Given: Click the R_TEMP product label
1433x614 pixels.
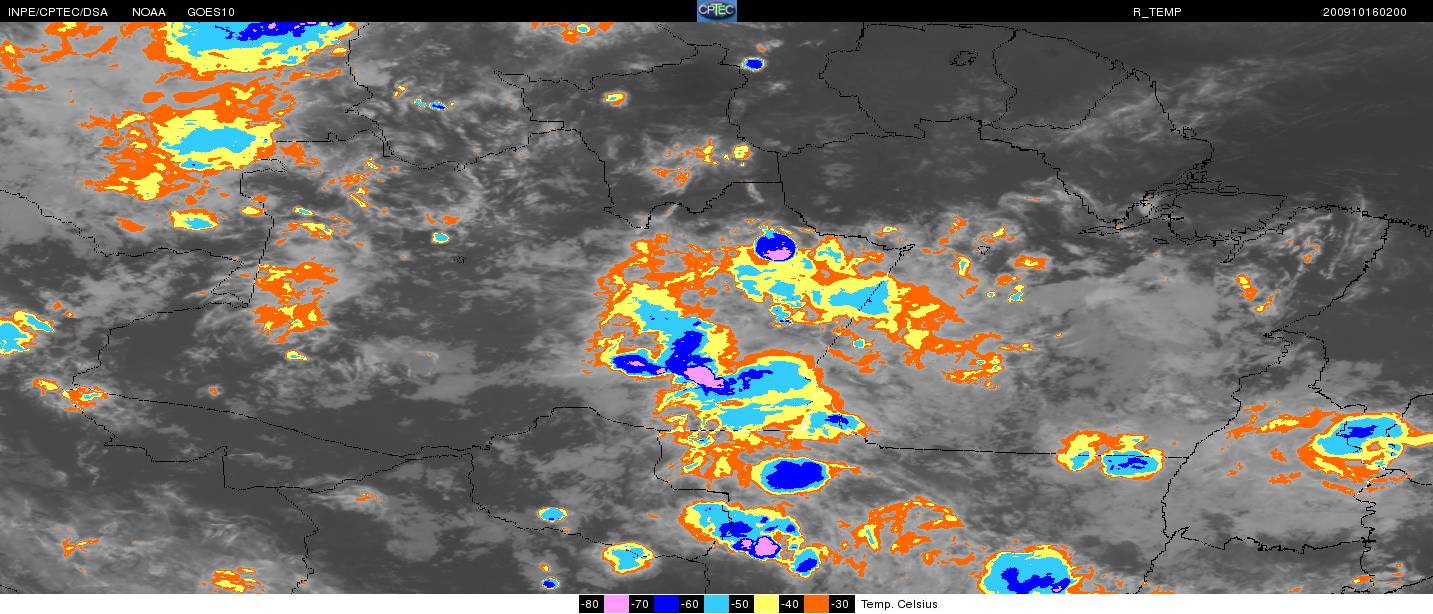Looking at the screenshot, I should [x=1155, y=12].
